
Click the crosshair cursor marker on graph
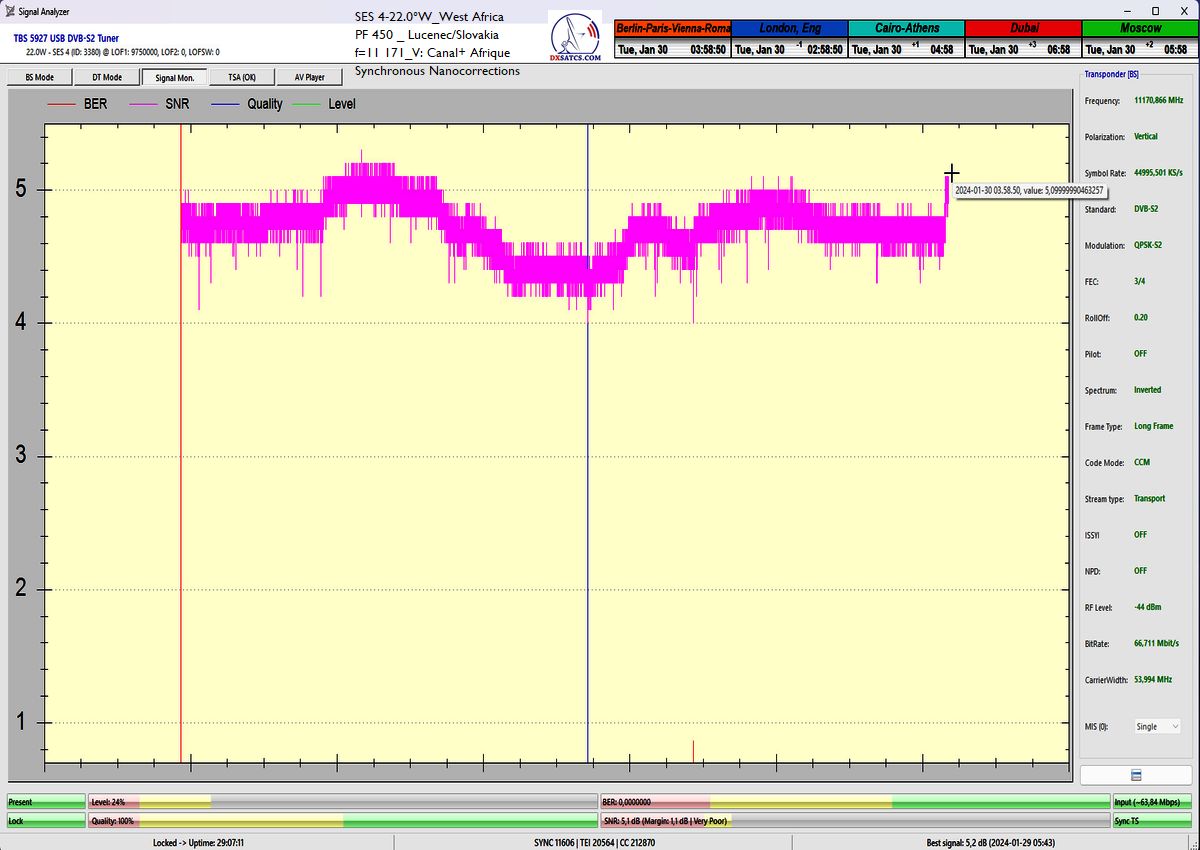point(952,173)
